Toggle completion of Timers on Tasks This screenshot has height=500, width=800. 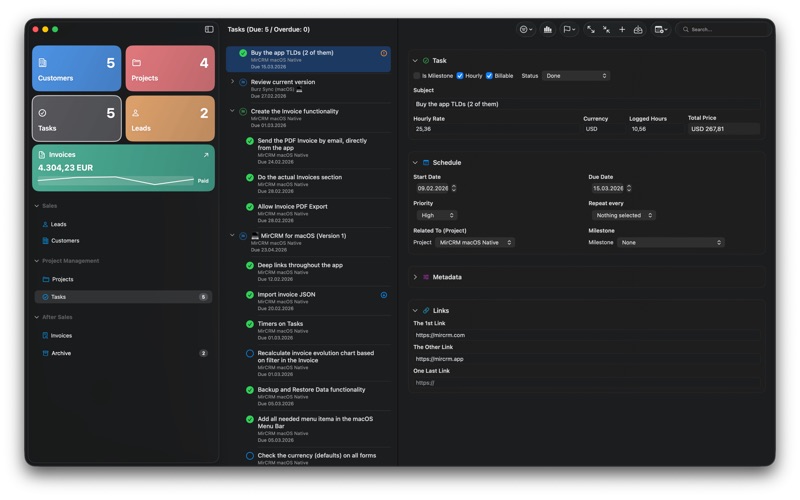pyautogui.click(x=250, y=324)
